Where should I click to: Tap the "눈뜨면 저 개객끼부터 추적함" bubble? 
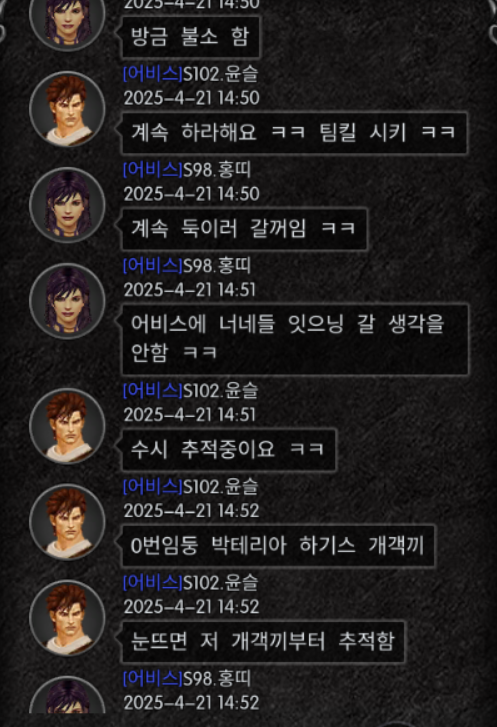click(263, 642)
